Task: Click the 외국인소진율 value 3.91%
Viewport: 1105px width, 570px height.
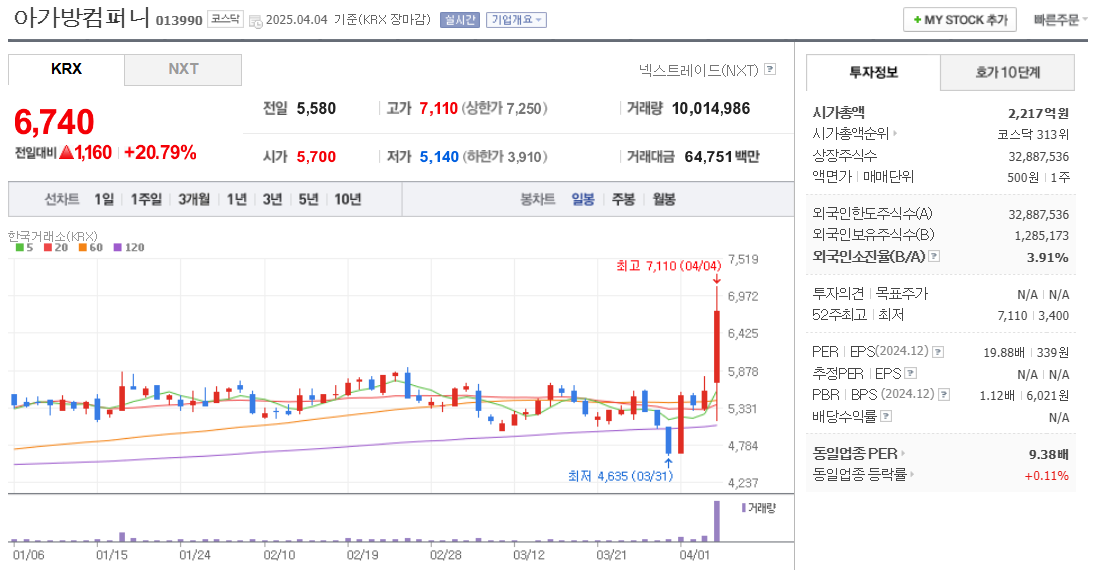Action: tap(1047, 257)
